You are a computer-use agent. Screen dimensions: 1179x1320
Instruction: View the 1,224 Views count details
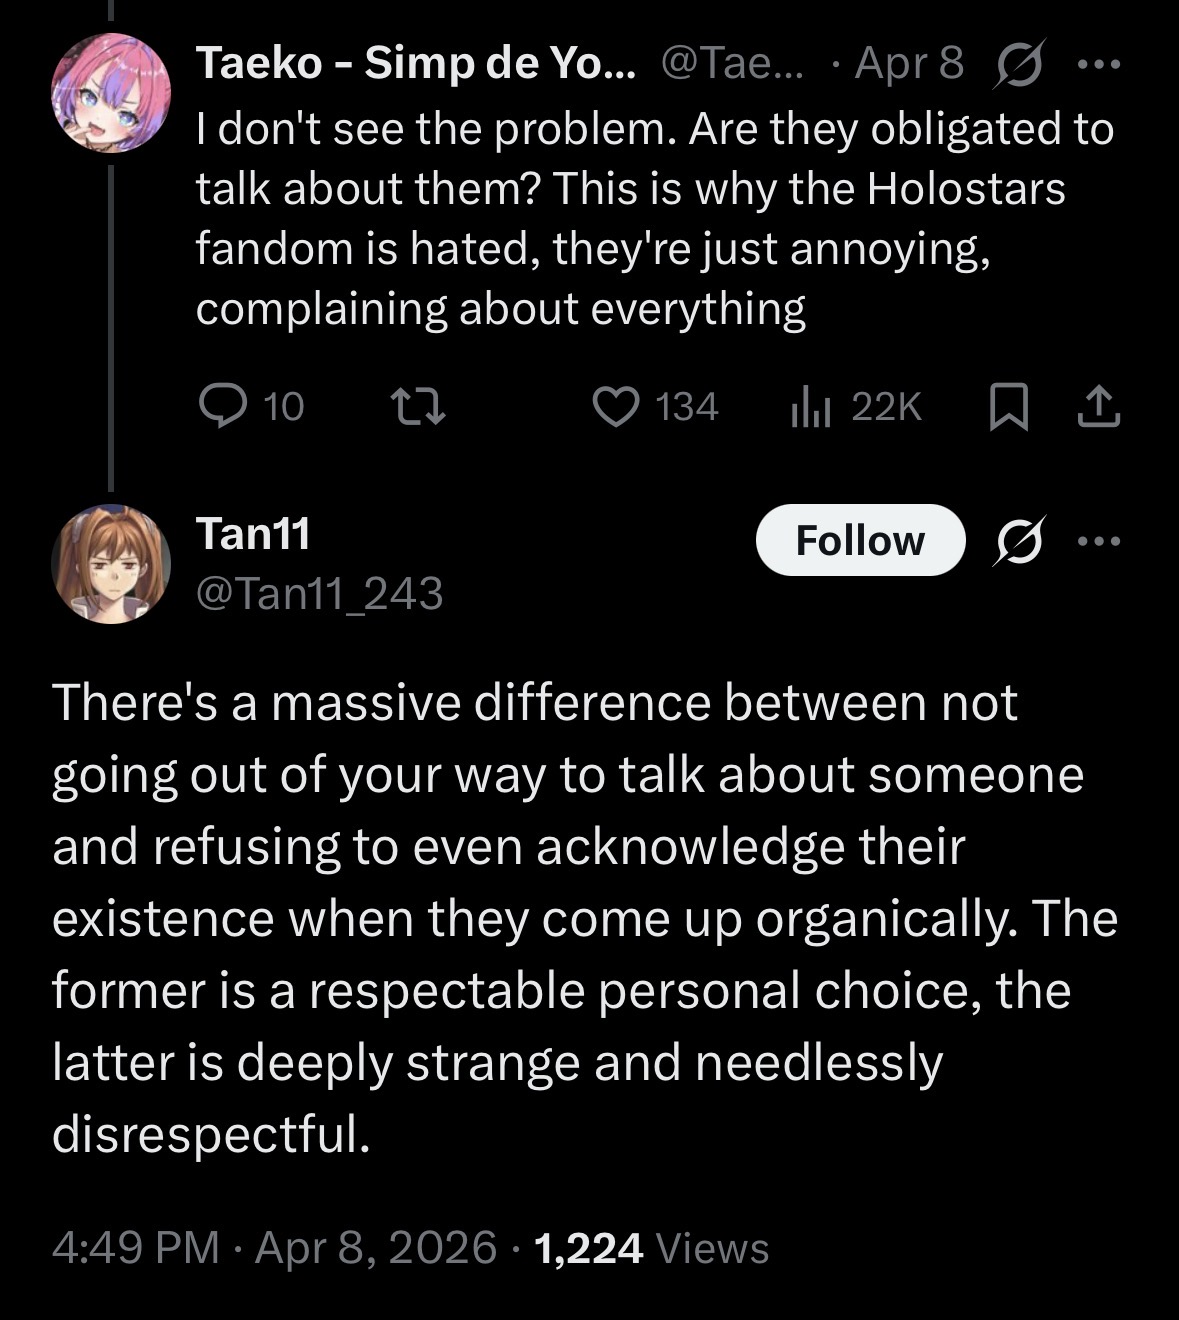[x=651, y=1247]
